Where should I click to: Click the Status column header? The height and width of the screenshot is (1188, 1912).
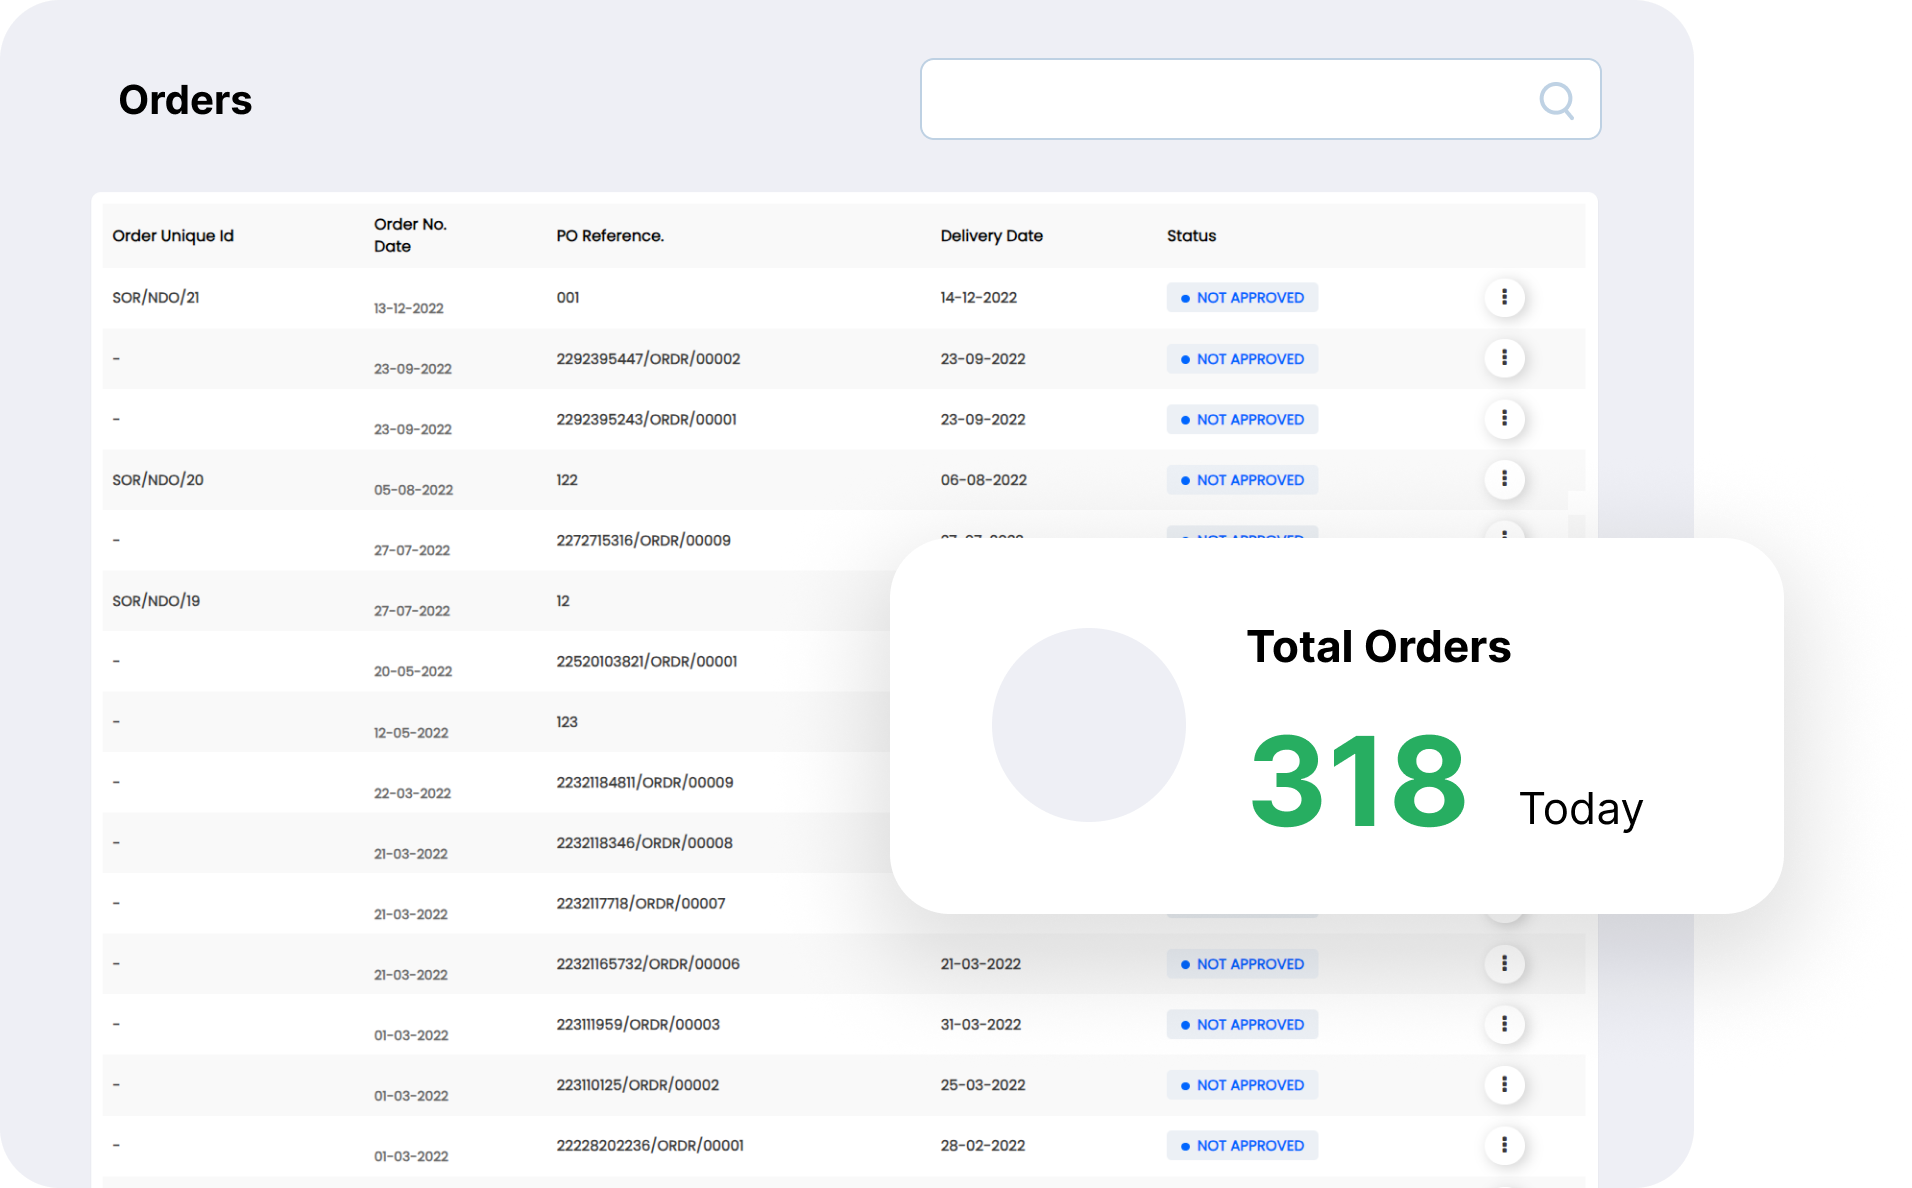click(1191, 236)
